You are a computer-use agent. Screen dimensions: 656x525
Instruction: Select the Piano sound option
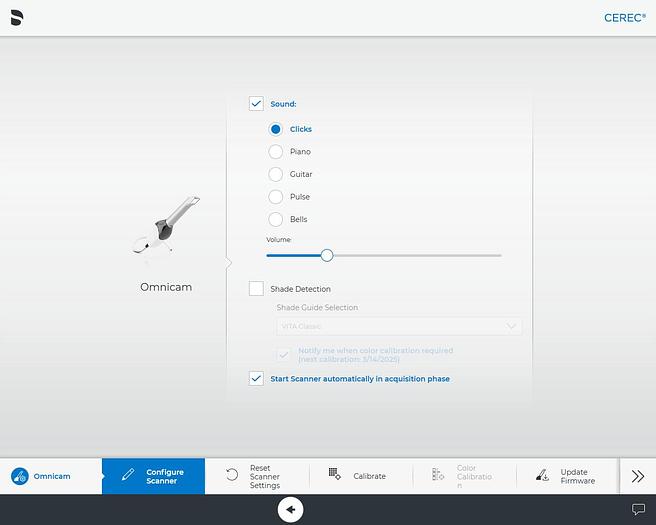[x=276, y=152]
